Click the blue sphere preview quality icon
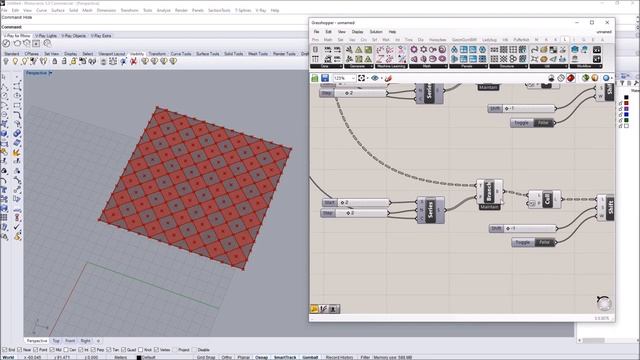Viewport: 640px width, 360px height. pos(606,78)
